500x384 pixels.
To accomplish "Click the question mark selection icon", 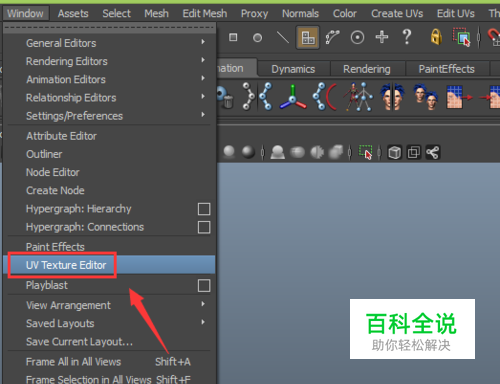I will [x=407, y=37].
